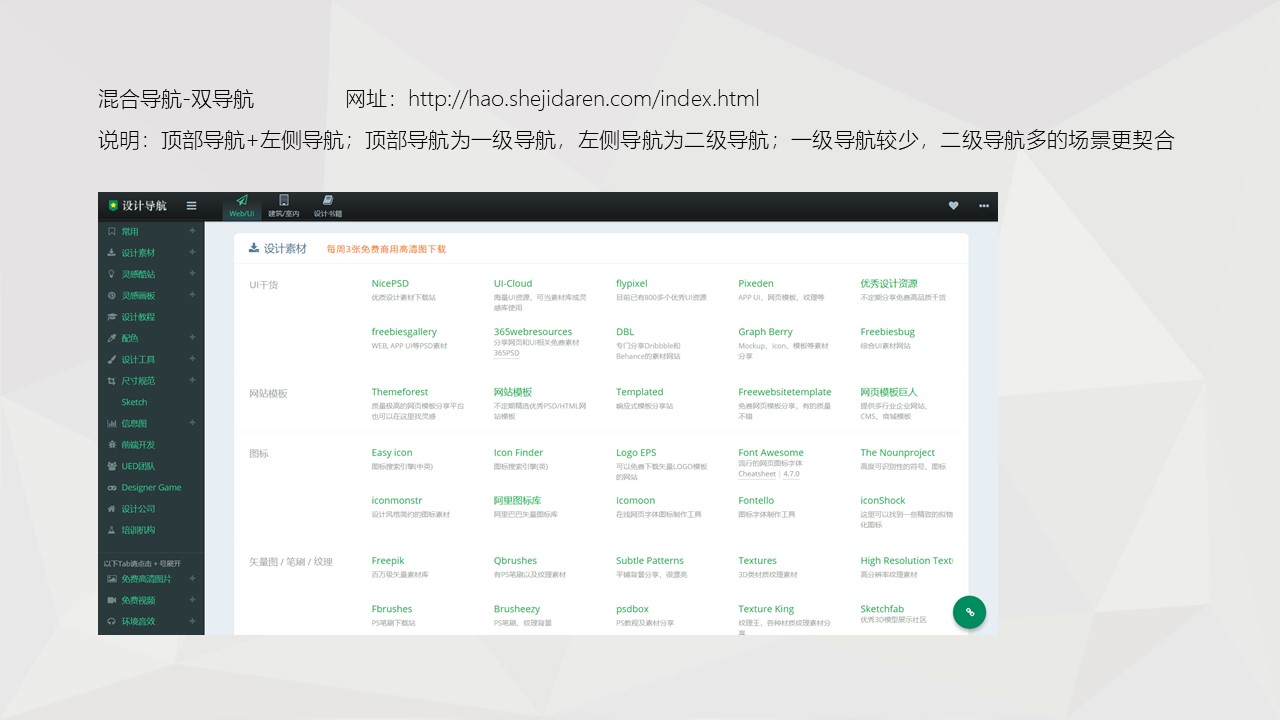Select 设计教程 label in the sidebar
The image size is (1280, 720).
(138, 317)
